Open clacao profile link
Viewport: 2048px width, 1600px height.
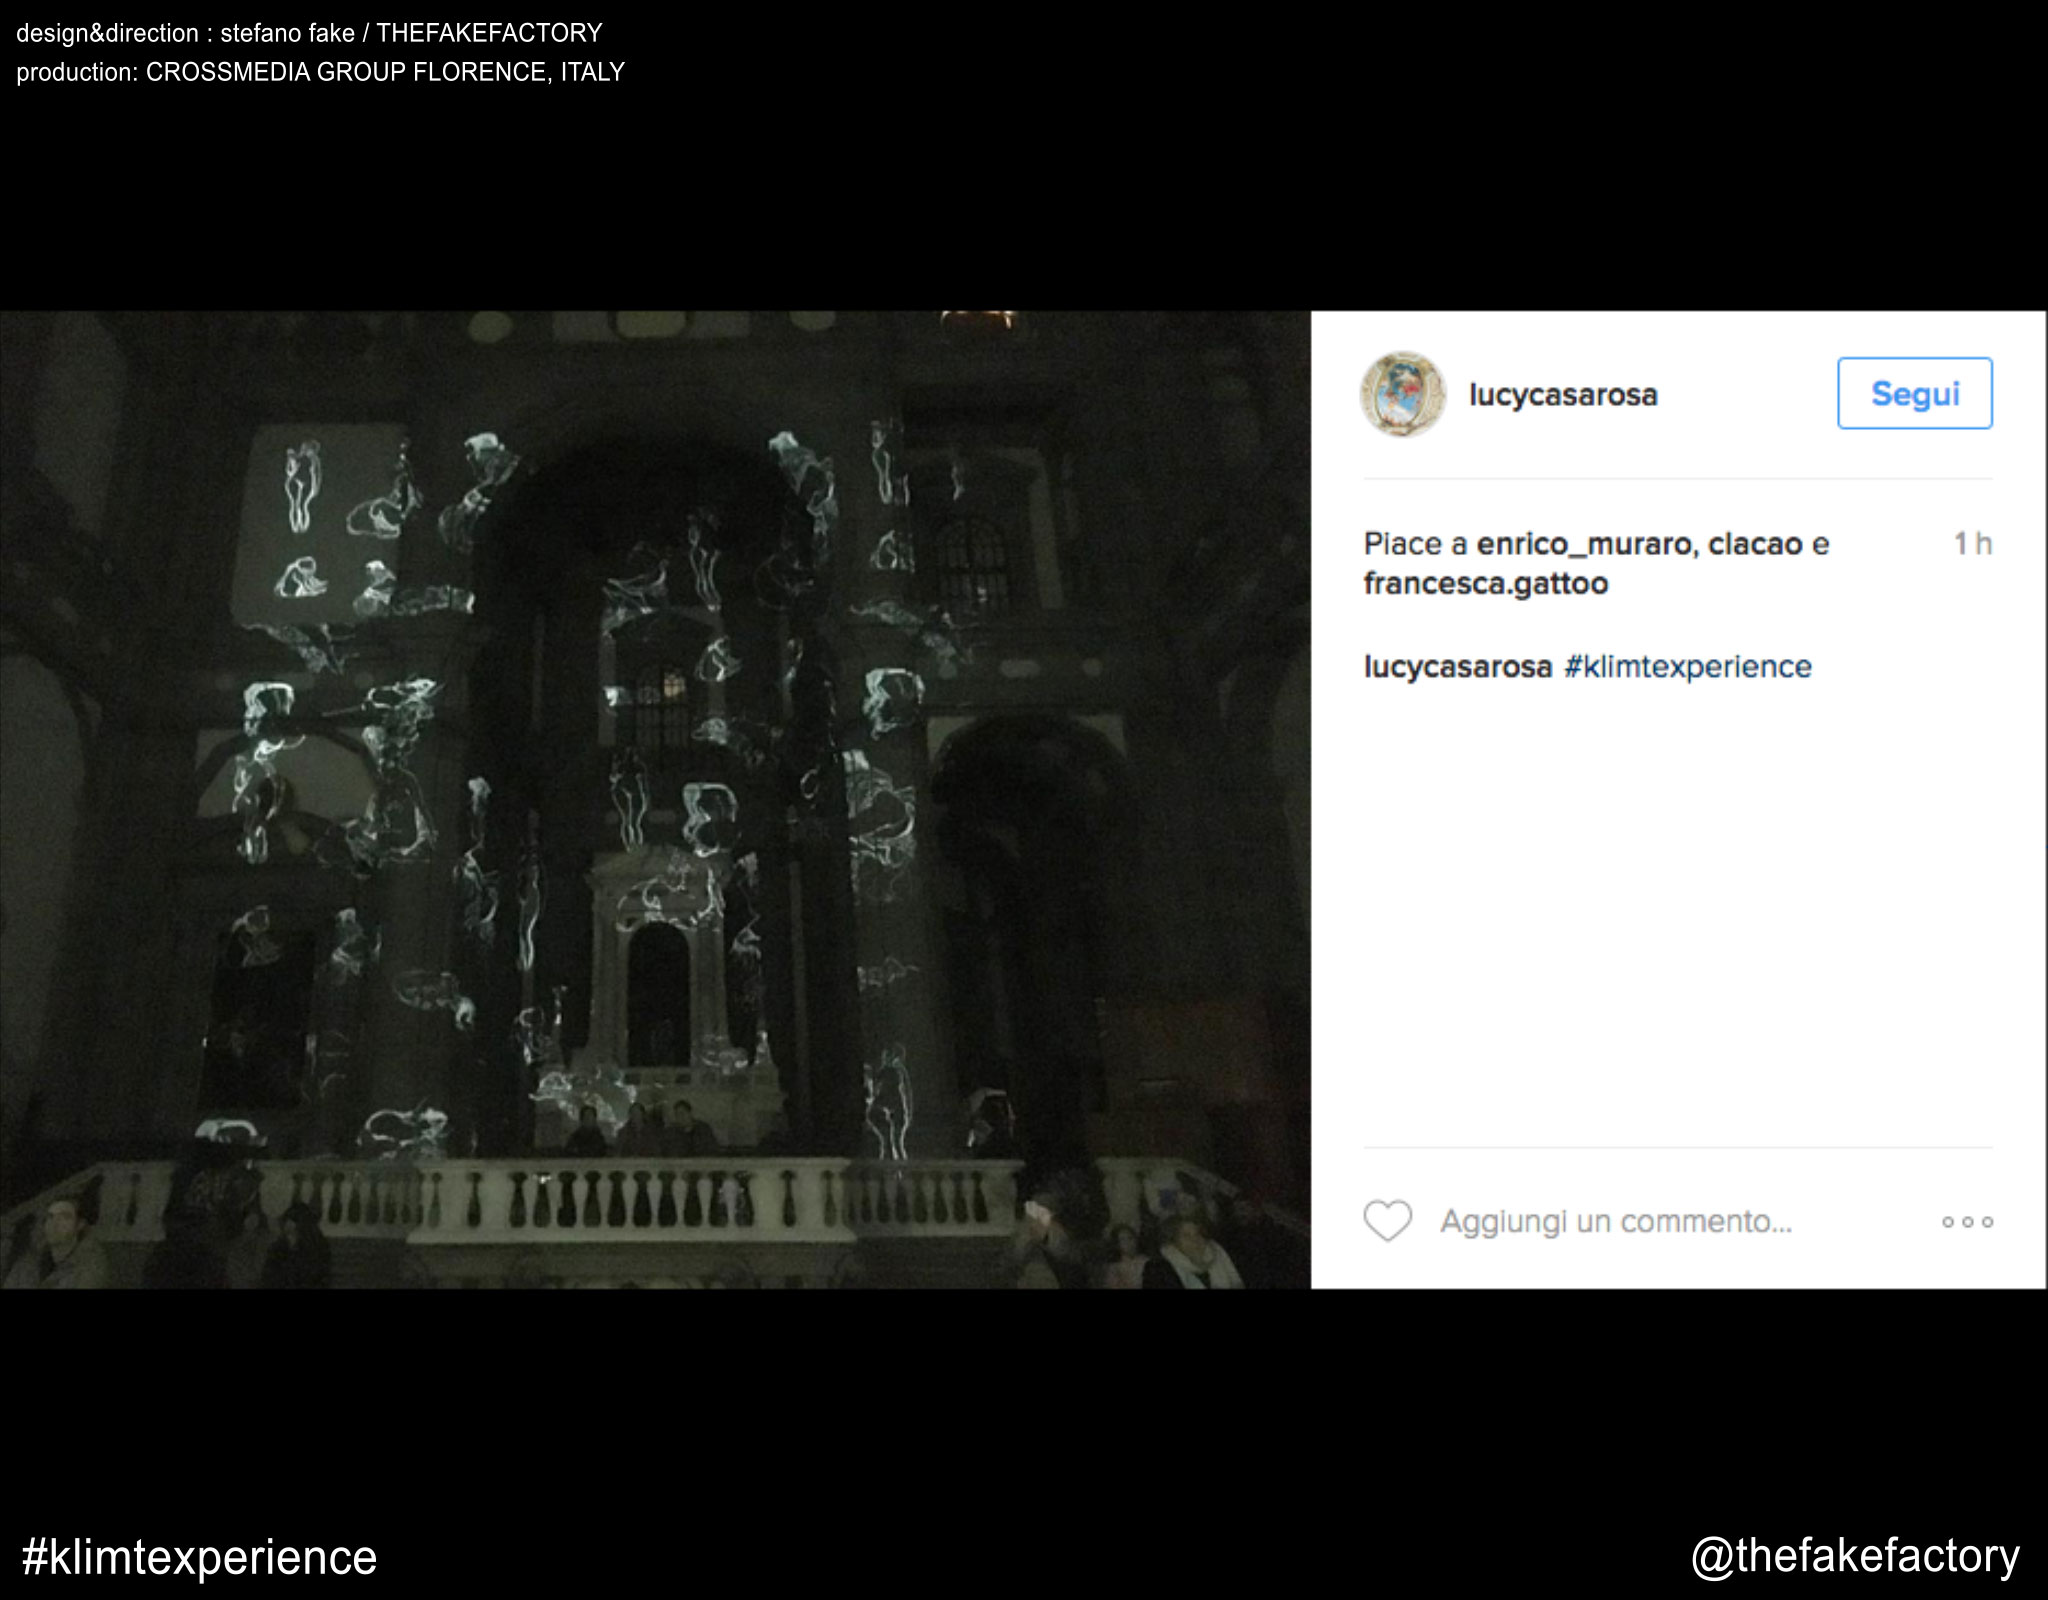(x=1754, y=544)
